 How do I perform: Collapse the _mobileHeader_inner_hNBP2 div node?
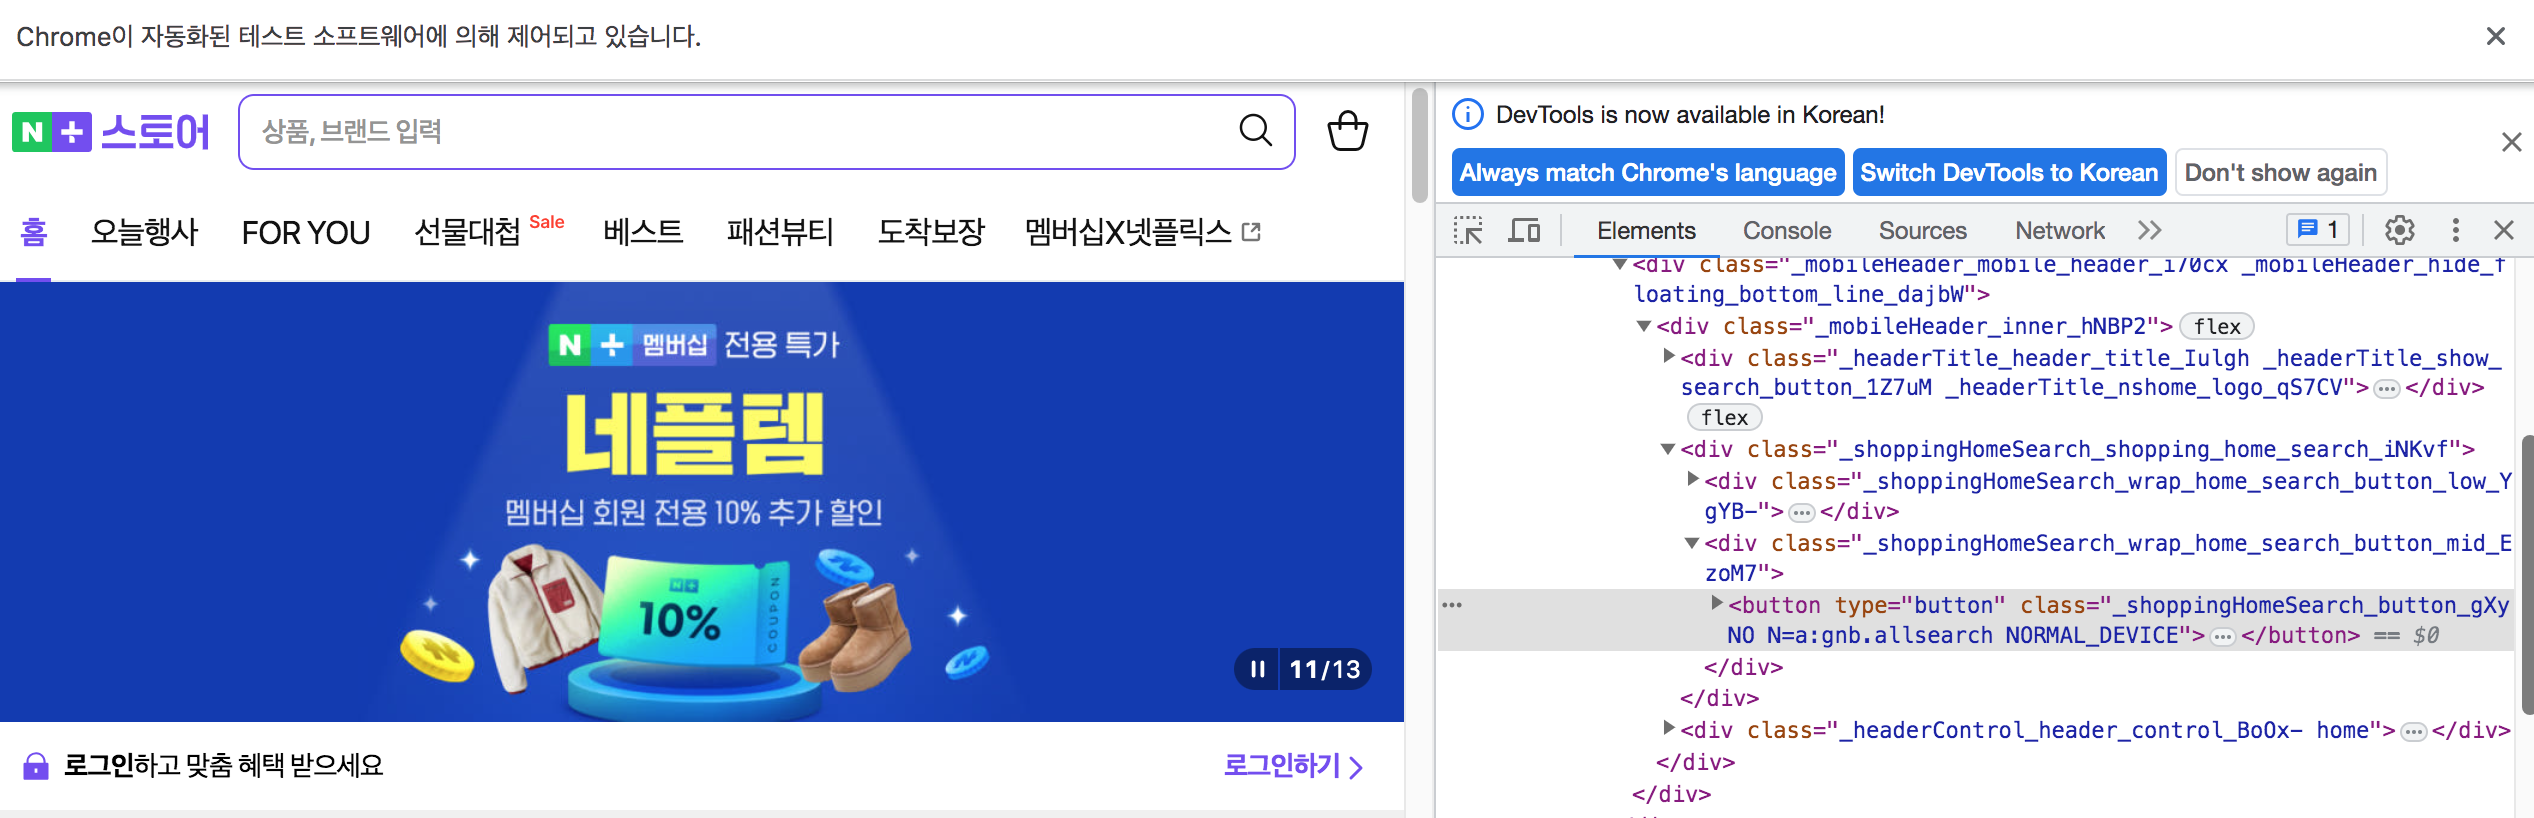point(1643,326)
